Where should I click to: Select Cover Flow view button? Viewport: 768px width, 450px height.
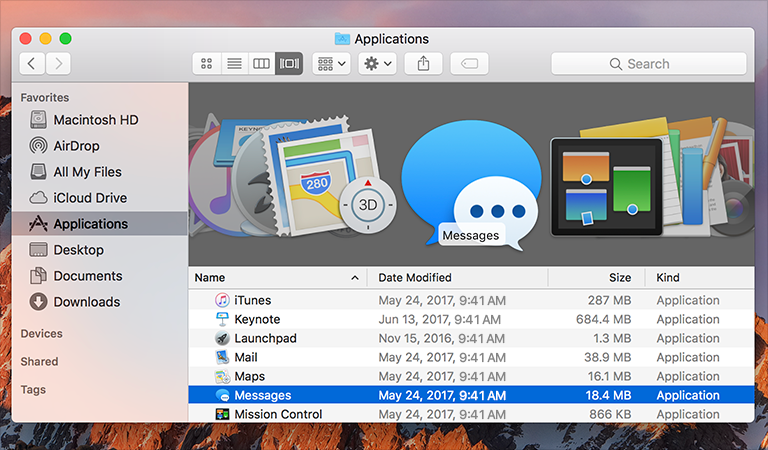(289, 64)
